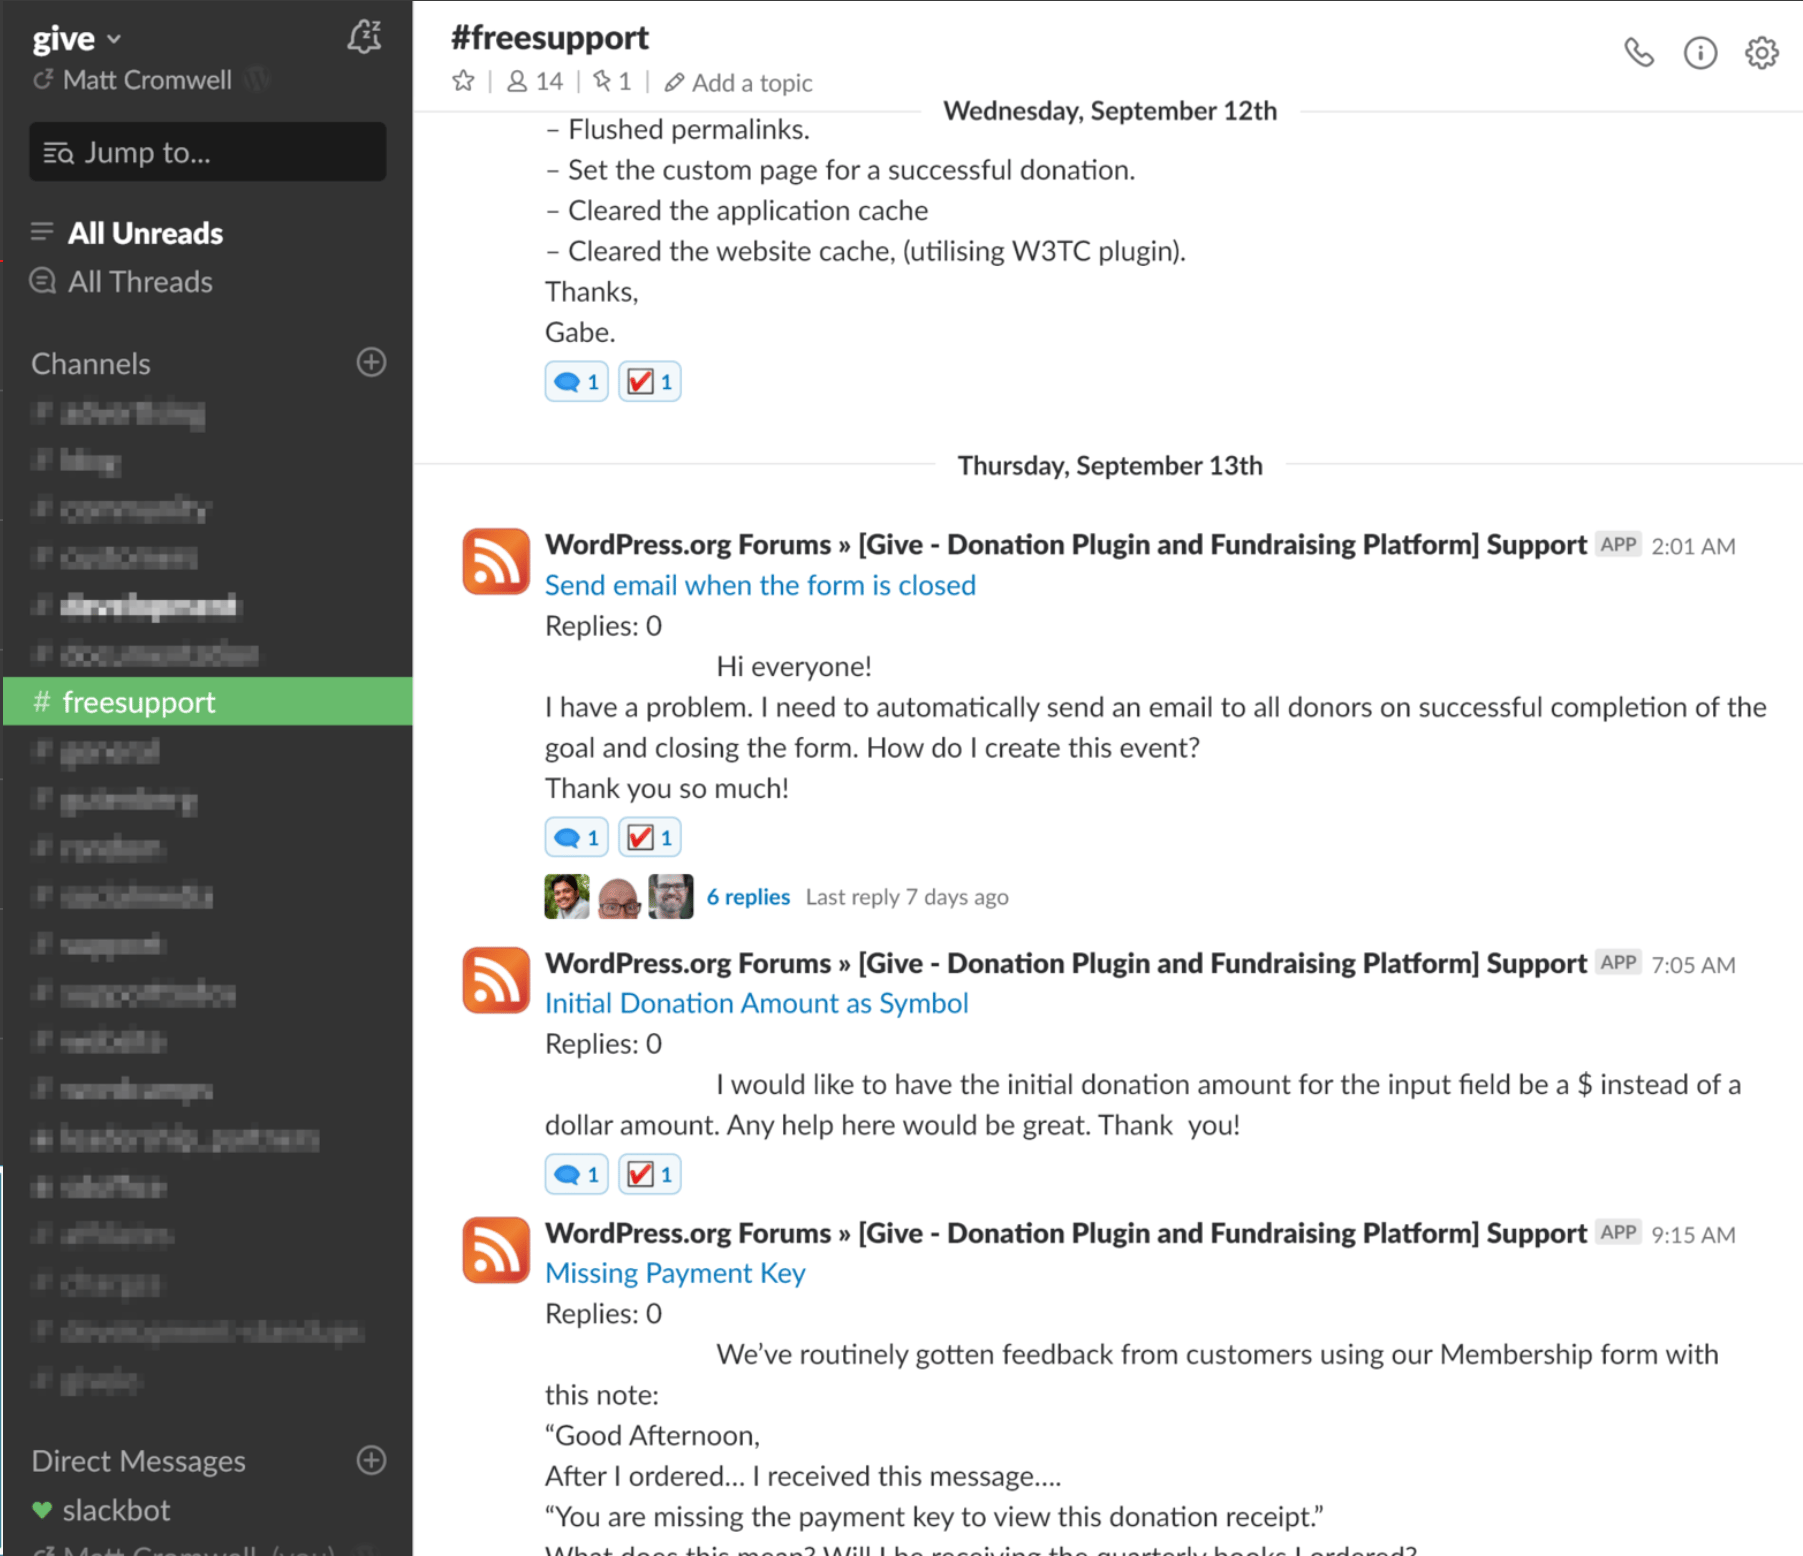The image size is (1803, 1556).
Task: Open slackbot direct message
Action: 116,1510
